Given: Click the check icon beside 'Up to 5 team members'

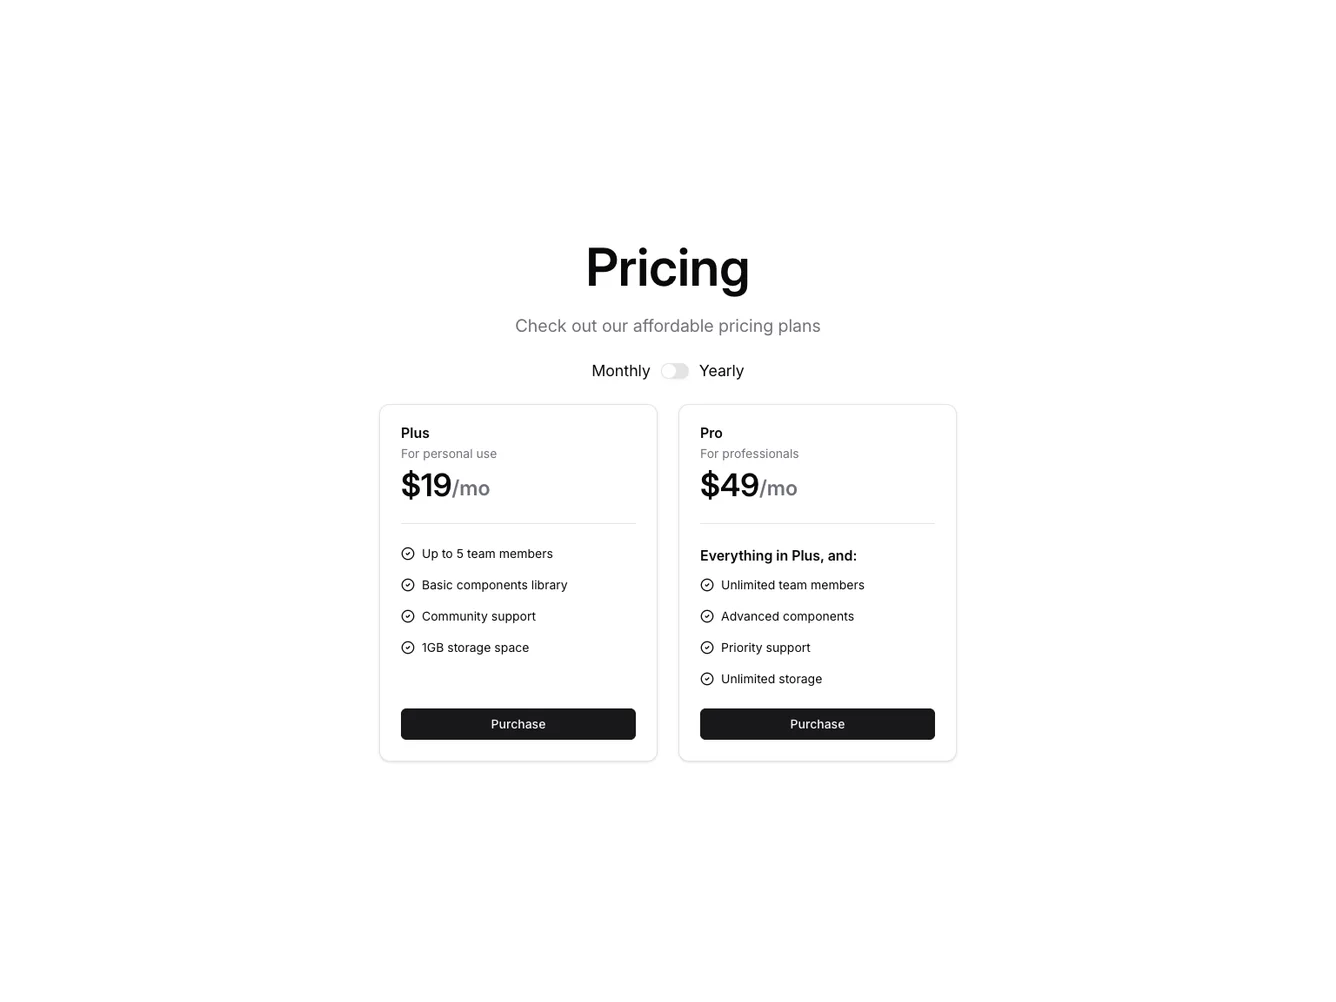Looking at the screenshot, I should (408, 553).
